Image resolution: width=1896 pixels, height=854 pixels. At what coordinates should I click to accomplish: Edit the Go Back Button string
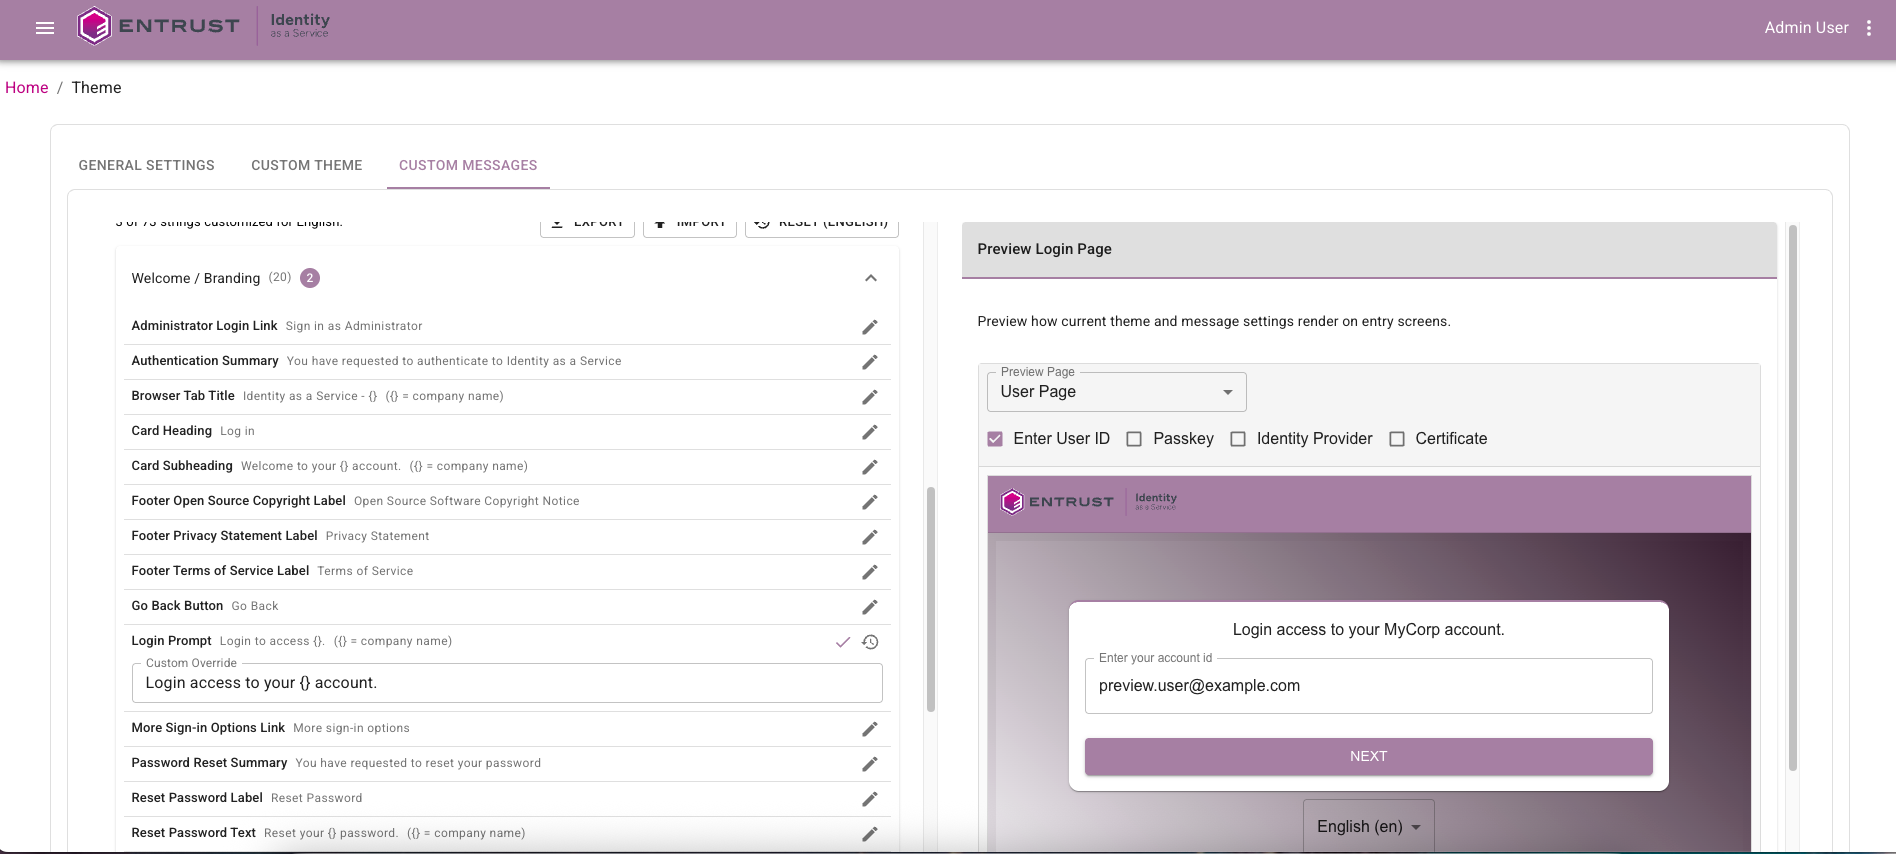870,607
